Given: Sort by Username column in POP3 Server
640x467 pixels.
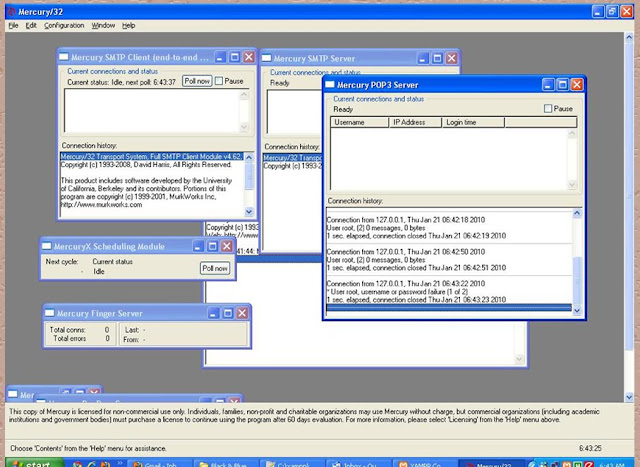Looking at the screenshot, I should click(x=360, y=122).
